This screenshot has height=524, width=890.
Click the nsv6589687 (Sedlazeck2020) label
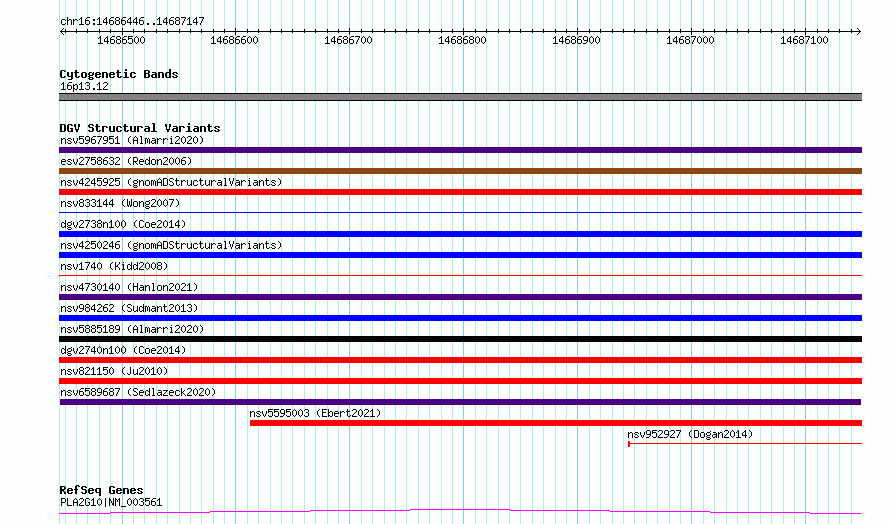138,392
